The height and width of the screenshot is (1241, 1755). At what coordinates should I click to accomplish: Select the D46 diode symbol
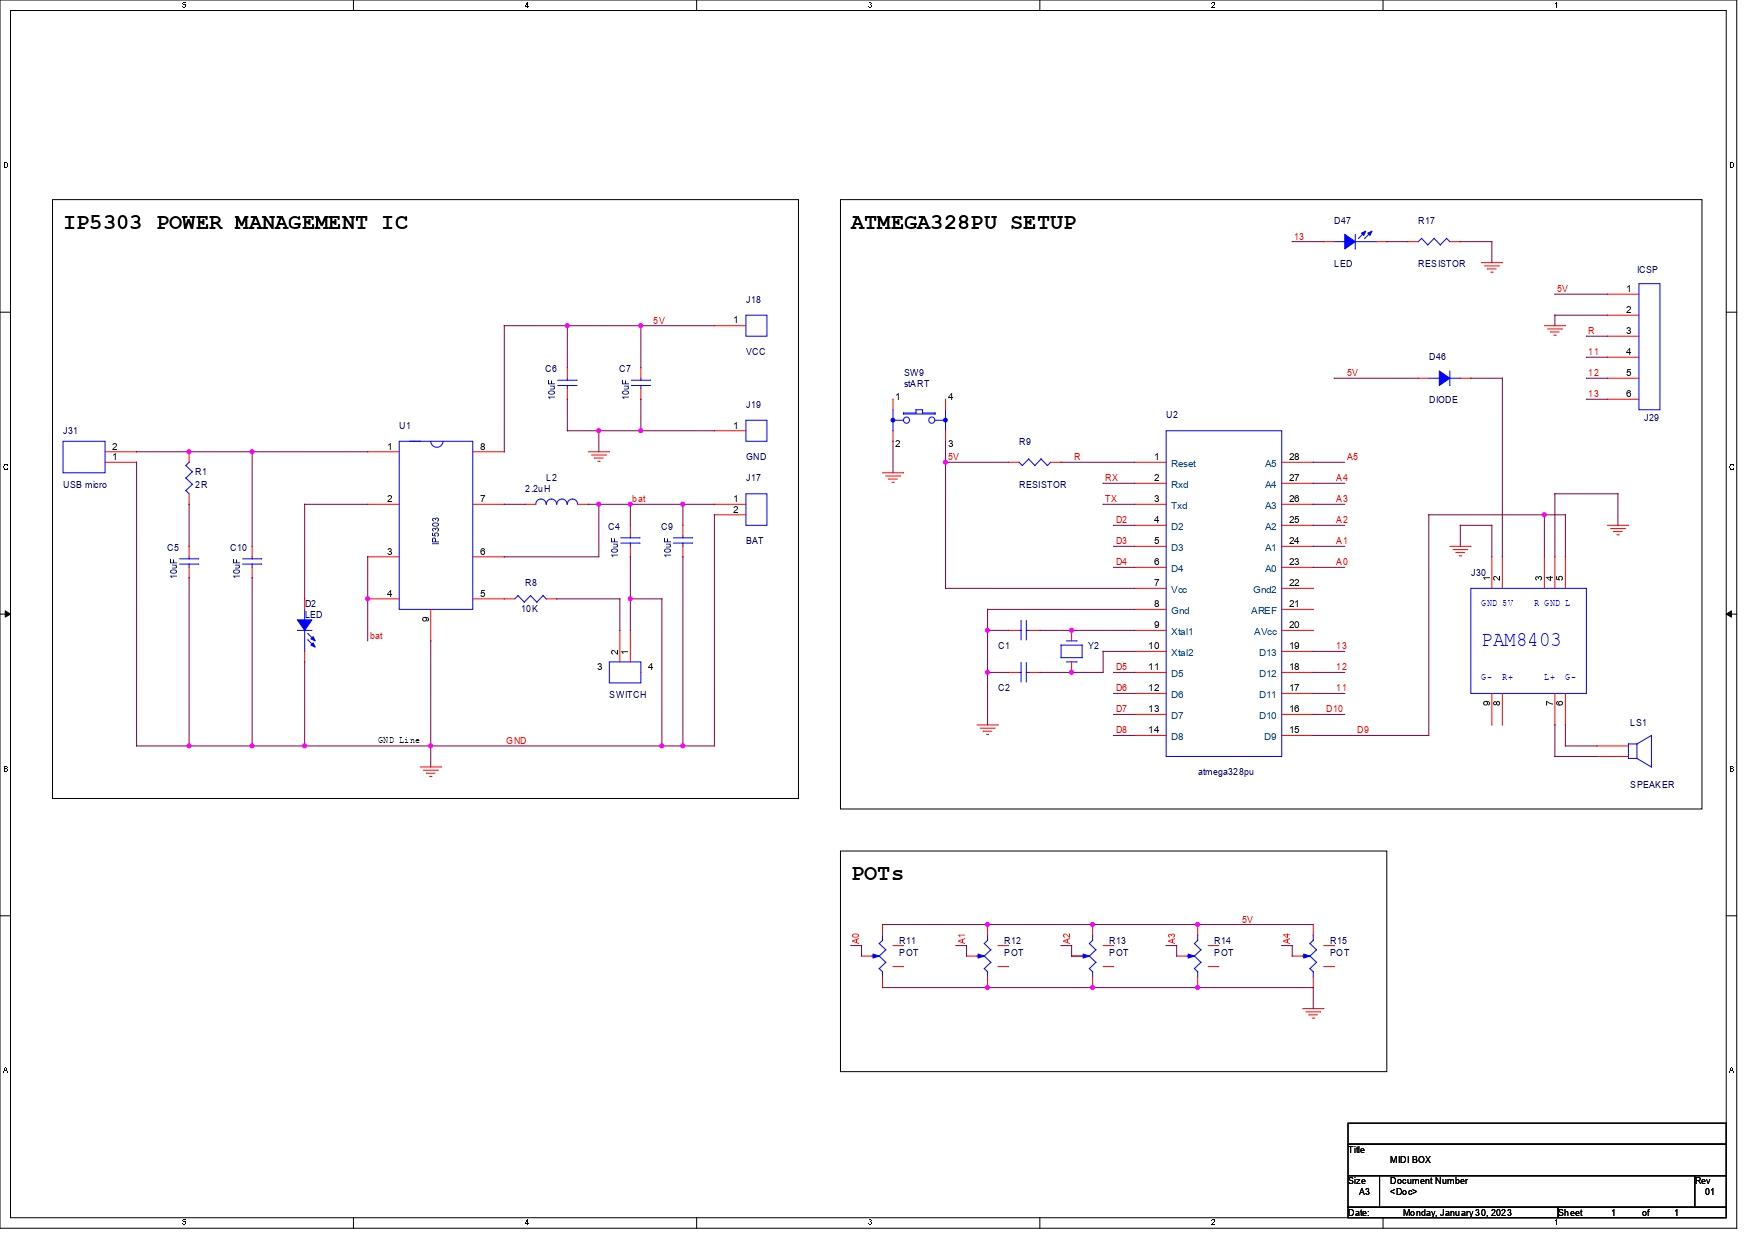[x=1444, y=378]
